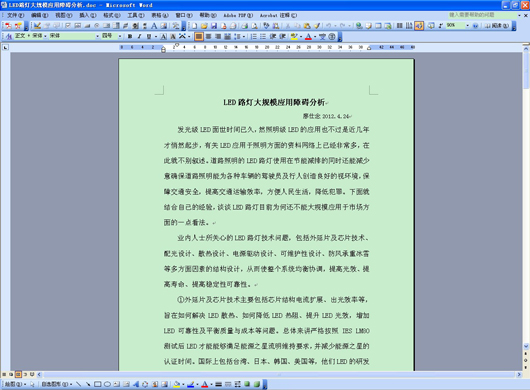This screenshot has height=390, width=530.
Task: Click the Open folder icon
Action: [204, 26]
